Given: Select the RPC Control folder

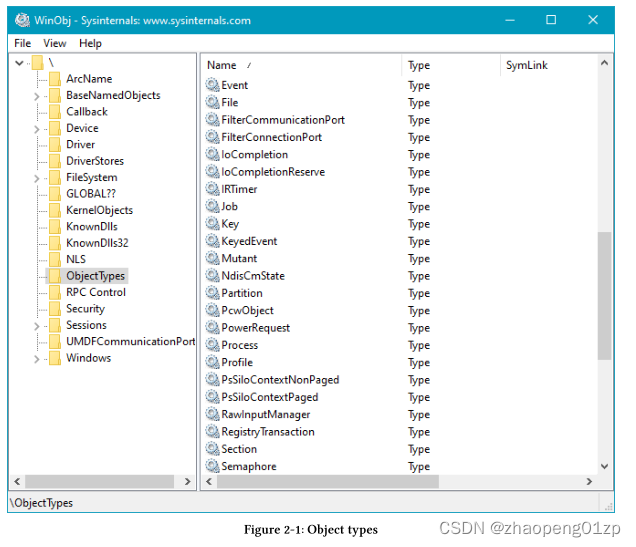Looking at the screenshot, I should click(87, 292).
